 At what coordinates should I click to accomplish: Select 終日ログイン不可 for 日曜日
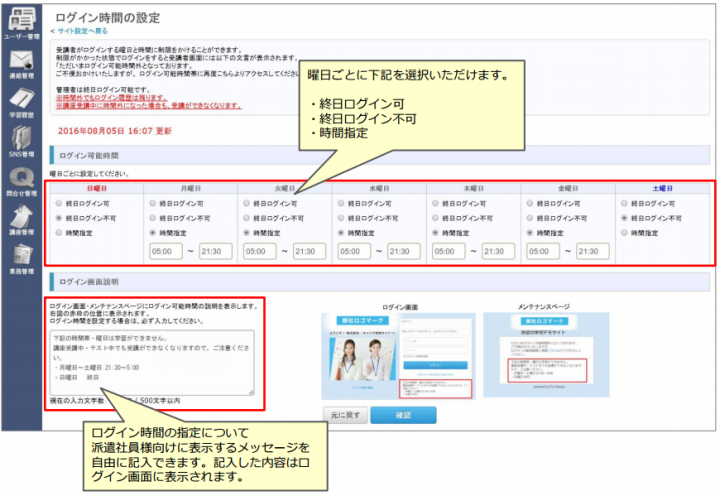59,218
